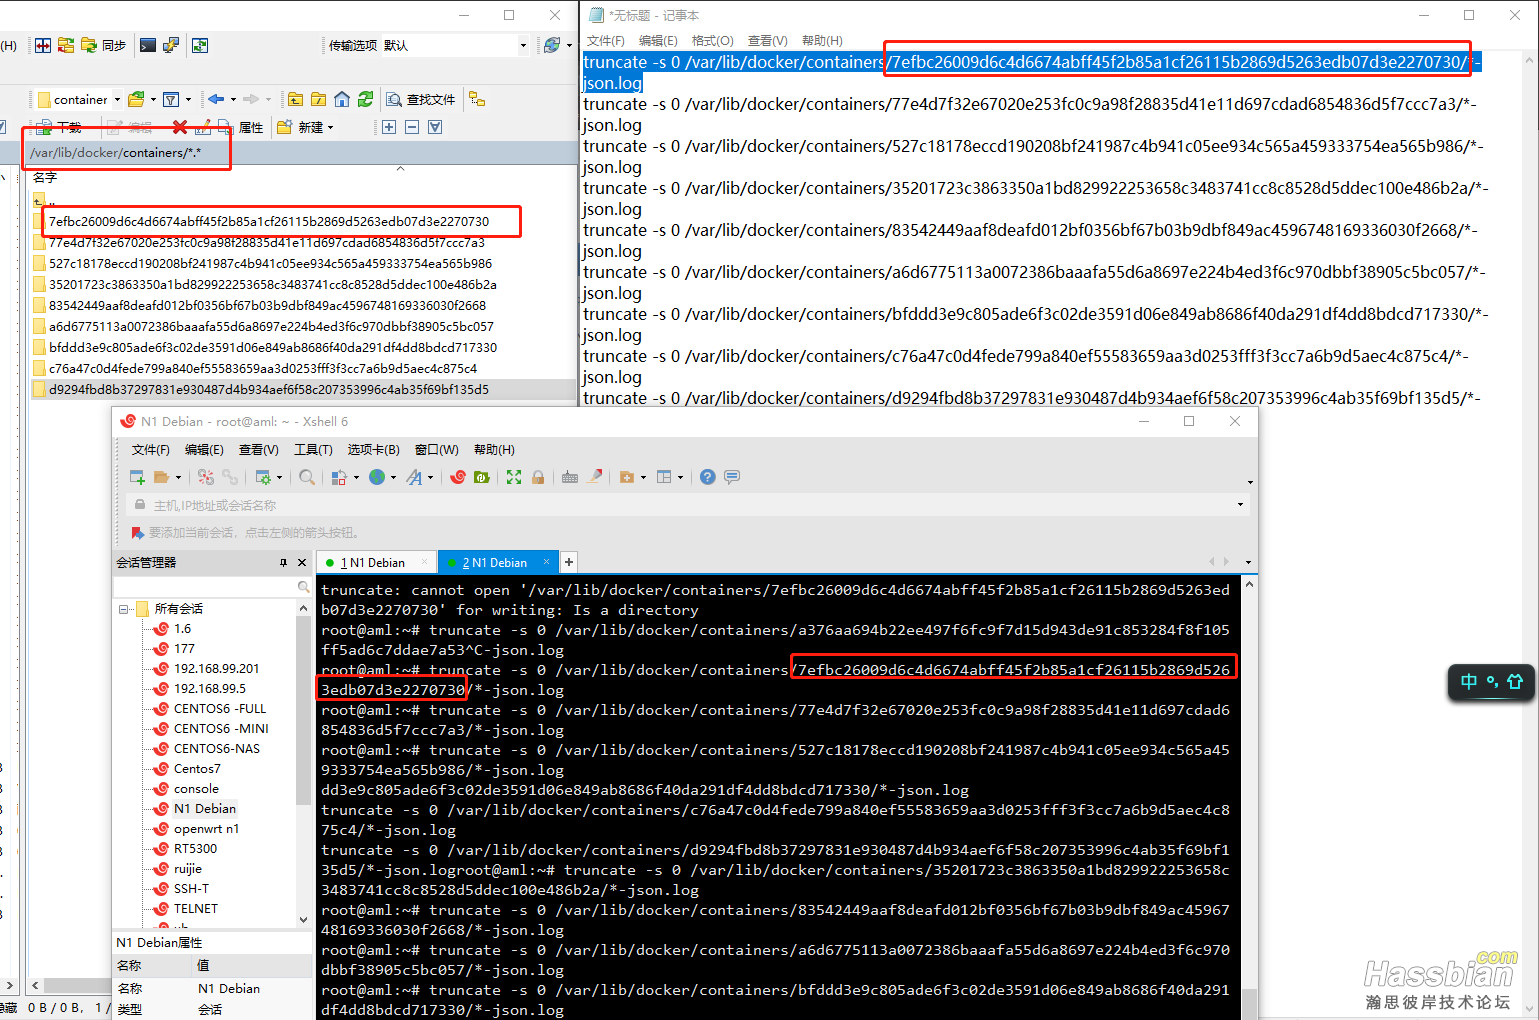
Task: Select the openwrt n1 session
Action: [206, 828]
